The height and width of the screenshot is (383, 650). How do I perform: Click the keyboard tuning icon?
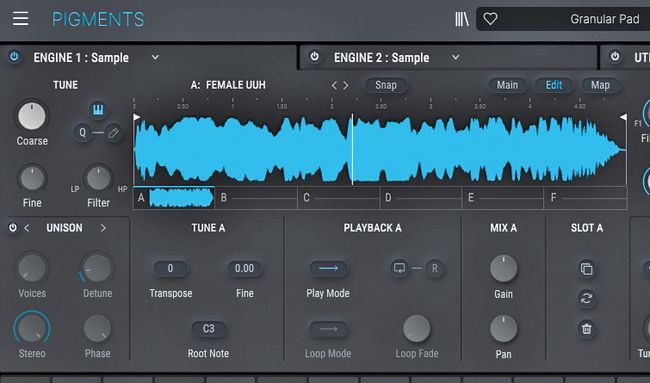[98, 110]
